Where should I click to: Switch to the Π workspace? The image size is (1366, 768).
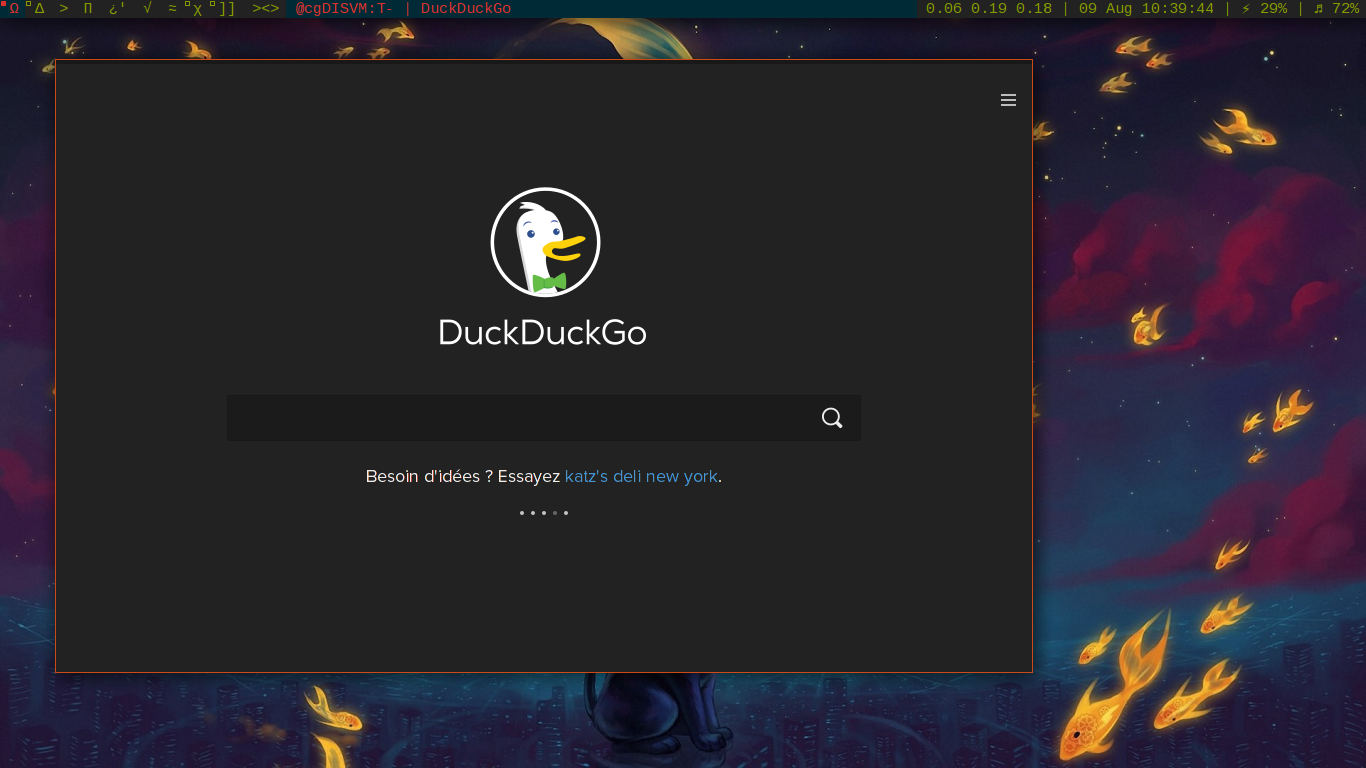click(88, 9)
